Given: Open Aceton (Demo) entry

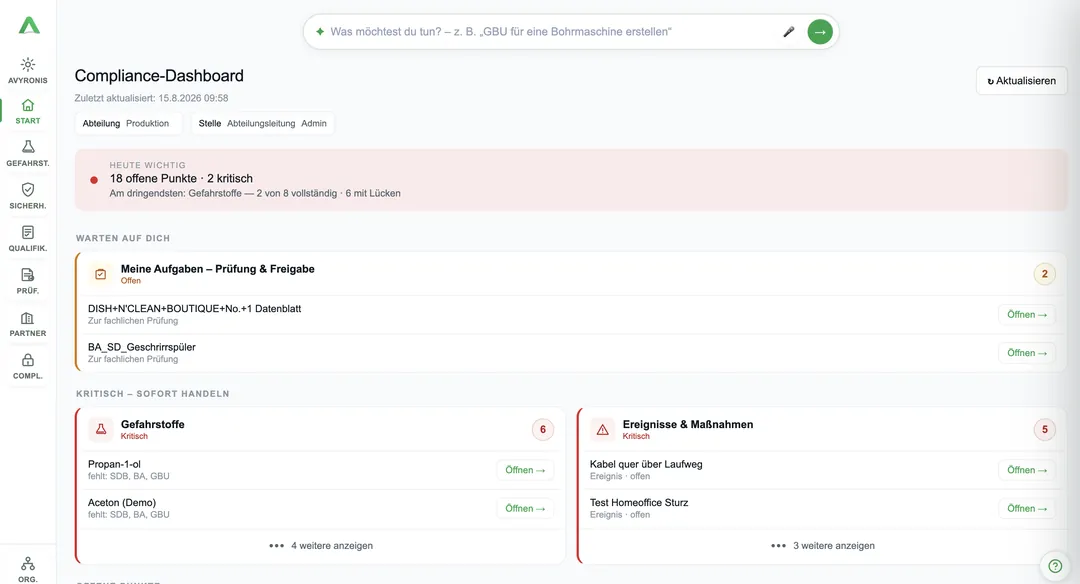Looking at the screenshot, I should tap(525, 509).
